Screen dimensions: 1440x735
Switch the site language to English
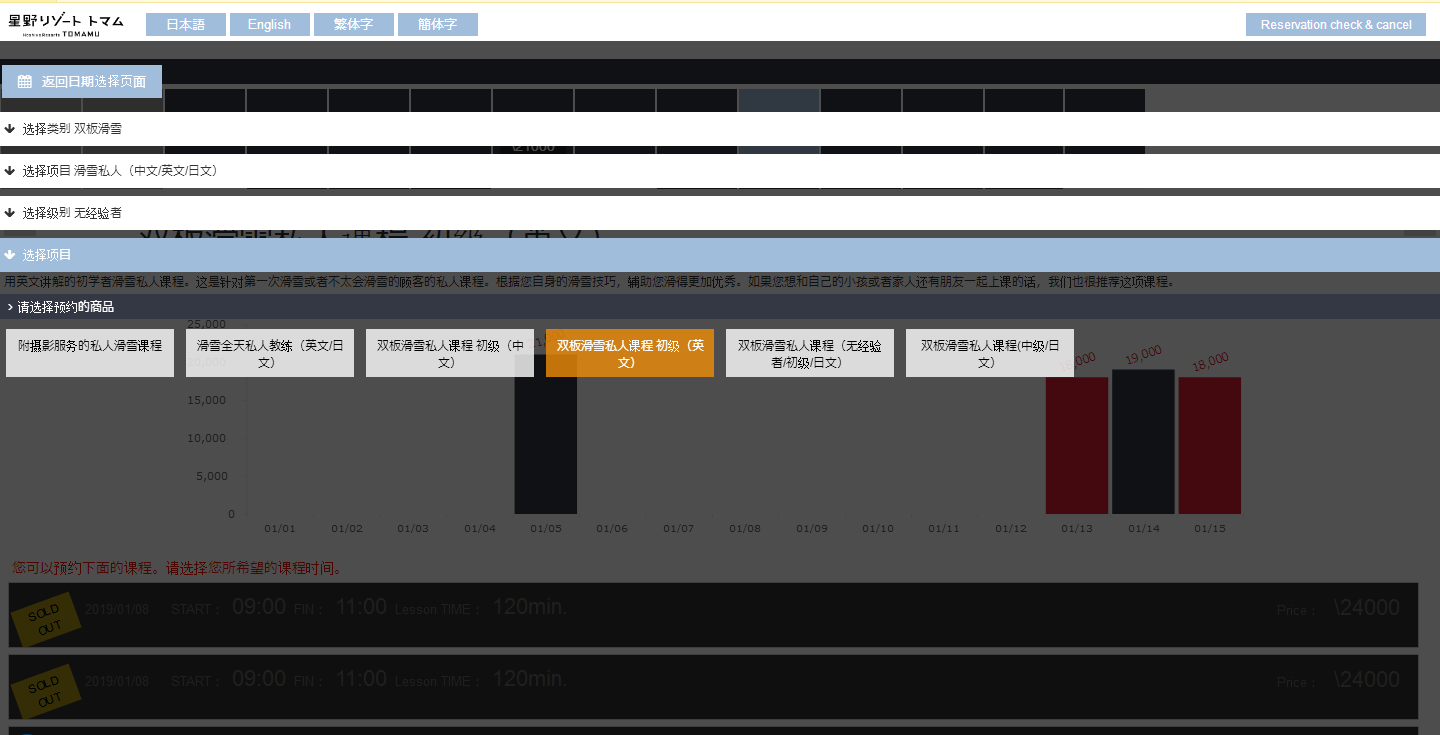tap(269, 23)
